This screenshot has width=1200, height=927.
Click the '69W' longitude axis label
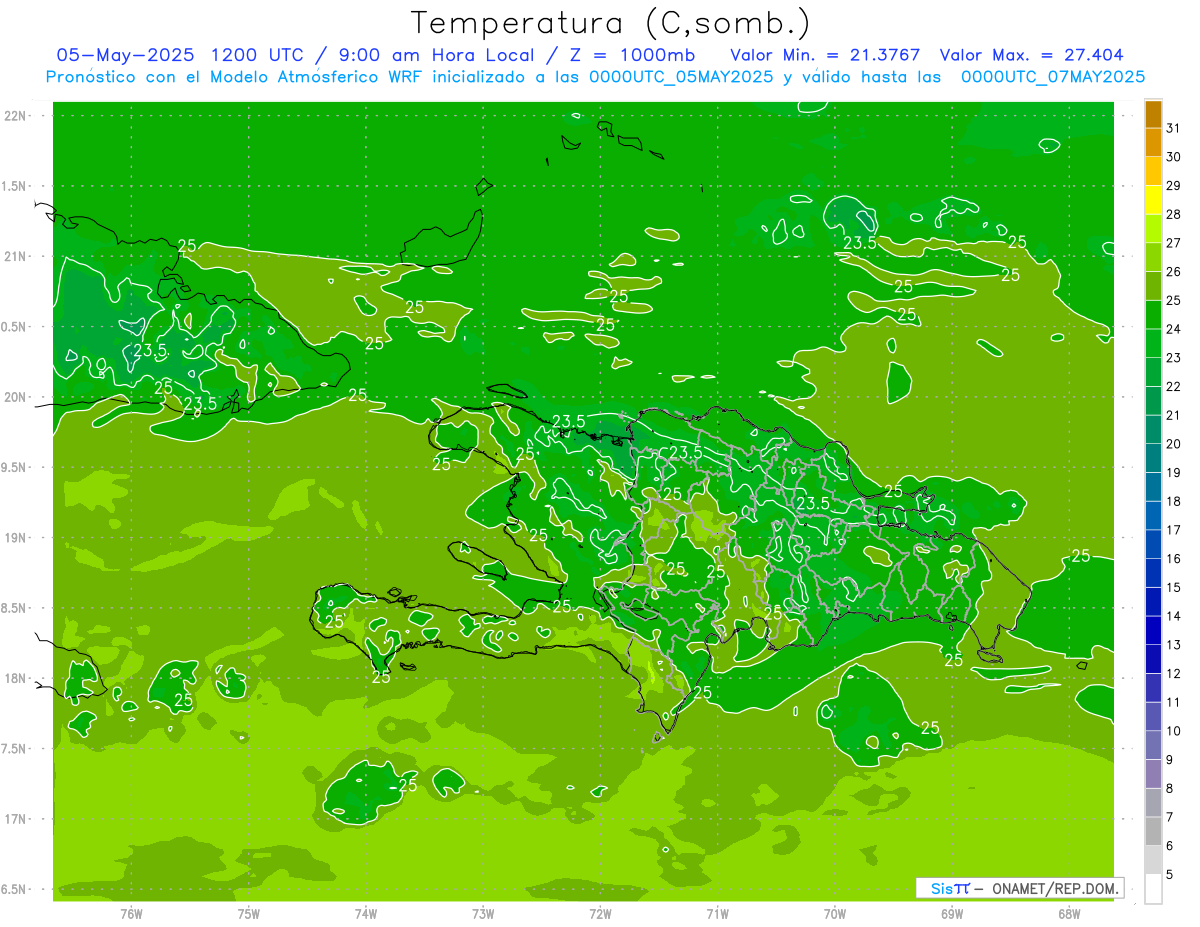tap(952, 914)
